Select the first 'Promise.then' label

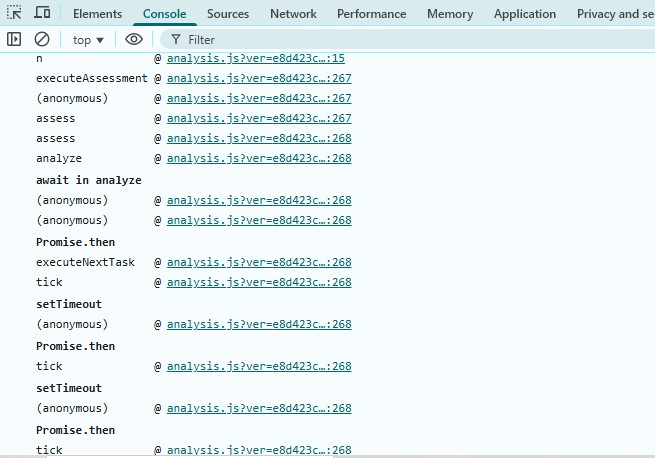pos(75,242)
